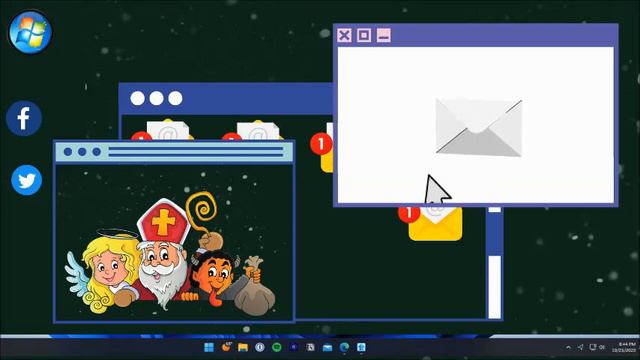
Task: Close the purple envelope window
Action: tap(344, 35)
